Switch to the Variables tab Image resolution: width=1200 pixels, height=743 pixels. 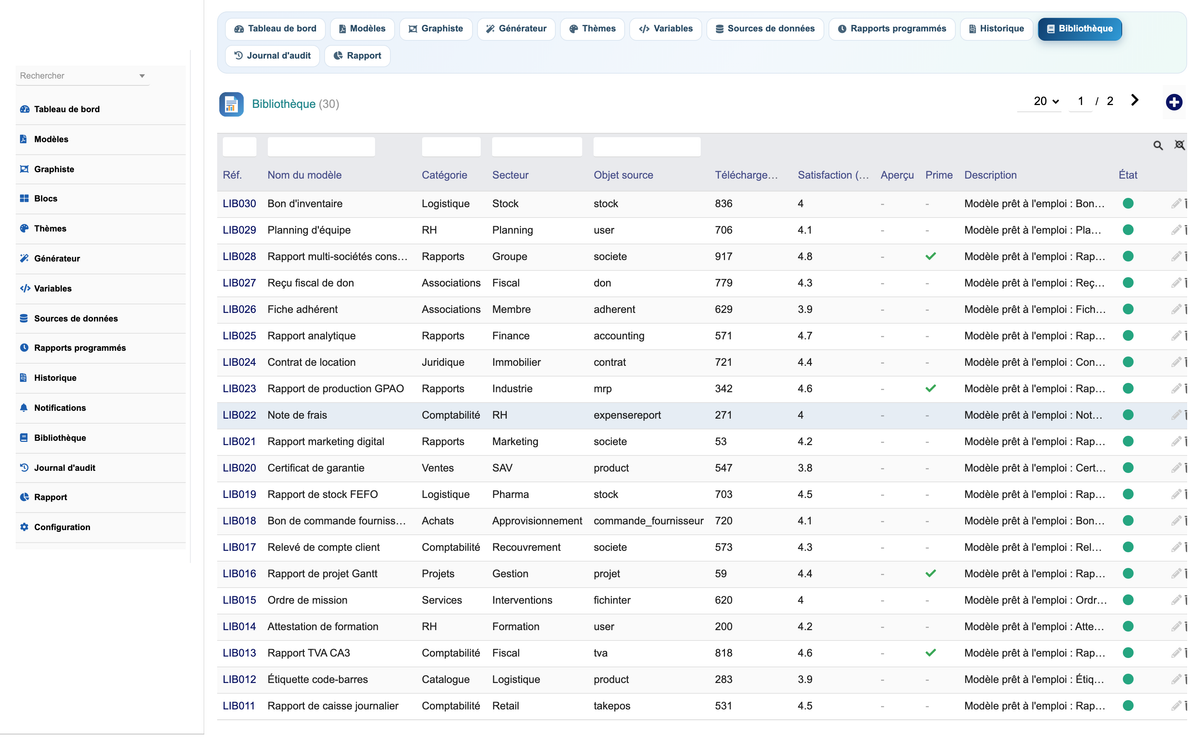click(666, 29)
